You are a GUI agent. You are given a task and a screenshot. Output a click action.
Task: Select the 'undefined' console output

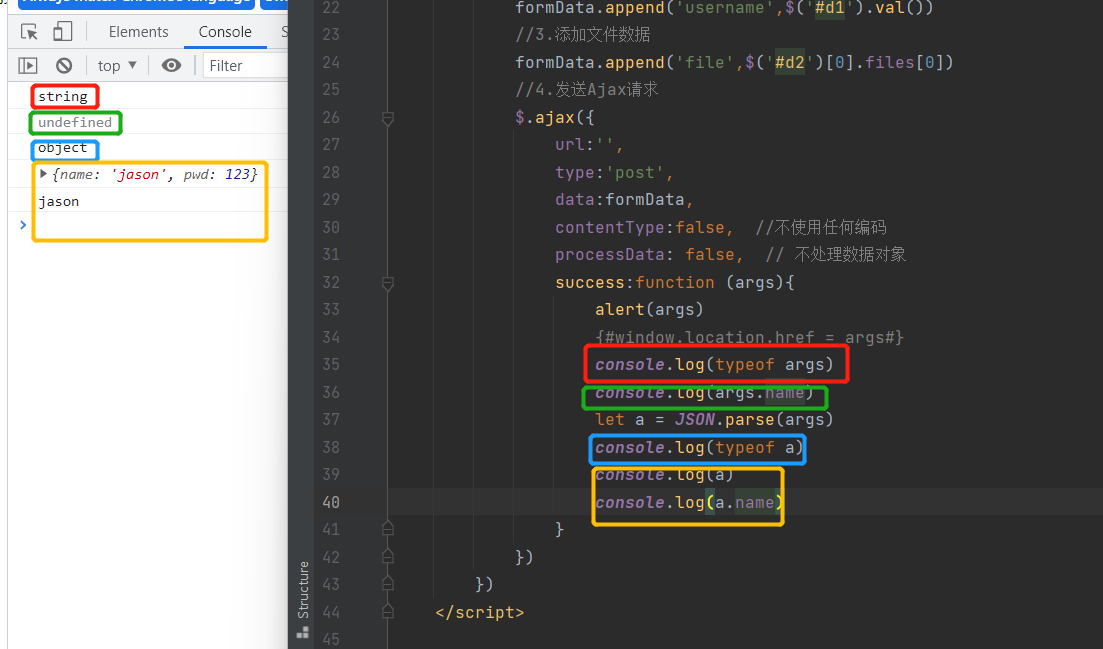(x=75, y=122)
